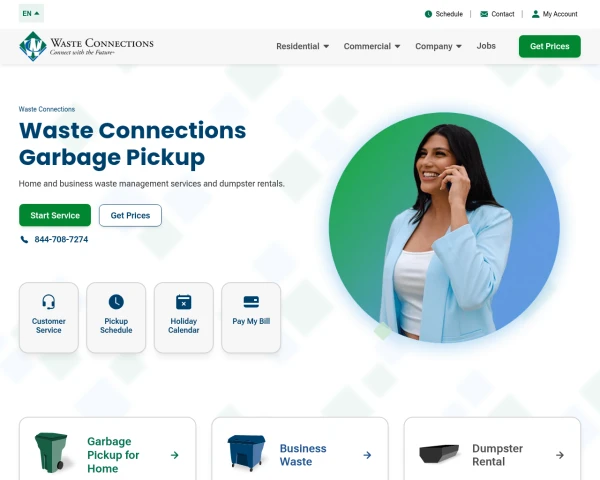Open the clock Schedule icon in top bar
This screenshot has height=480, width=600.
[428, 14]
